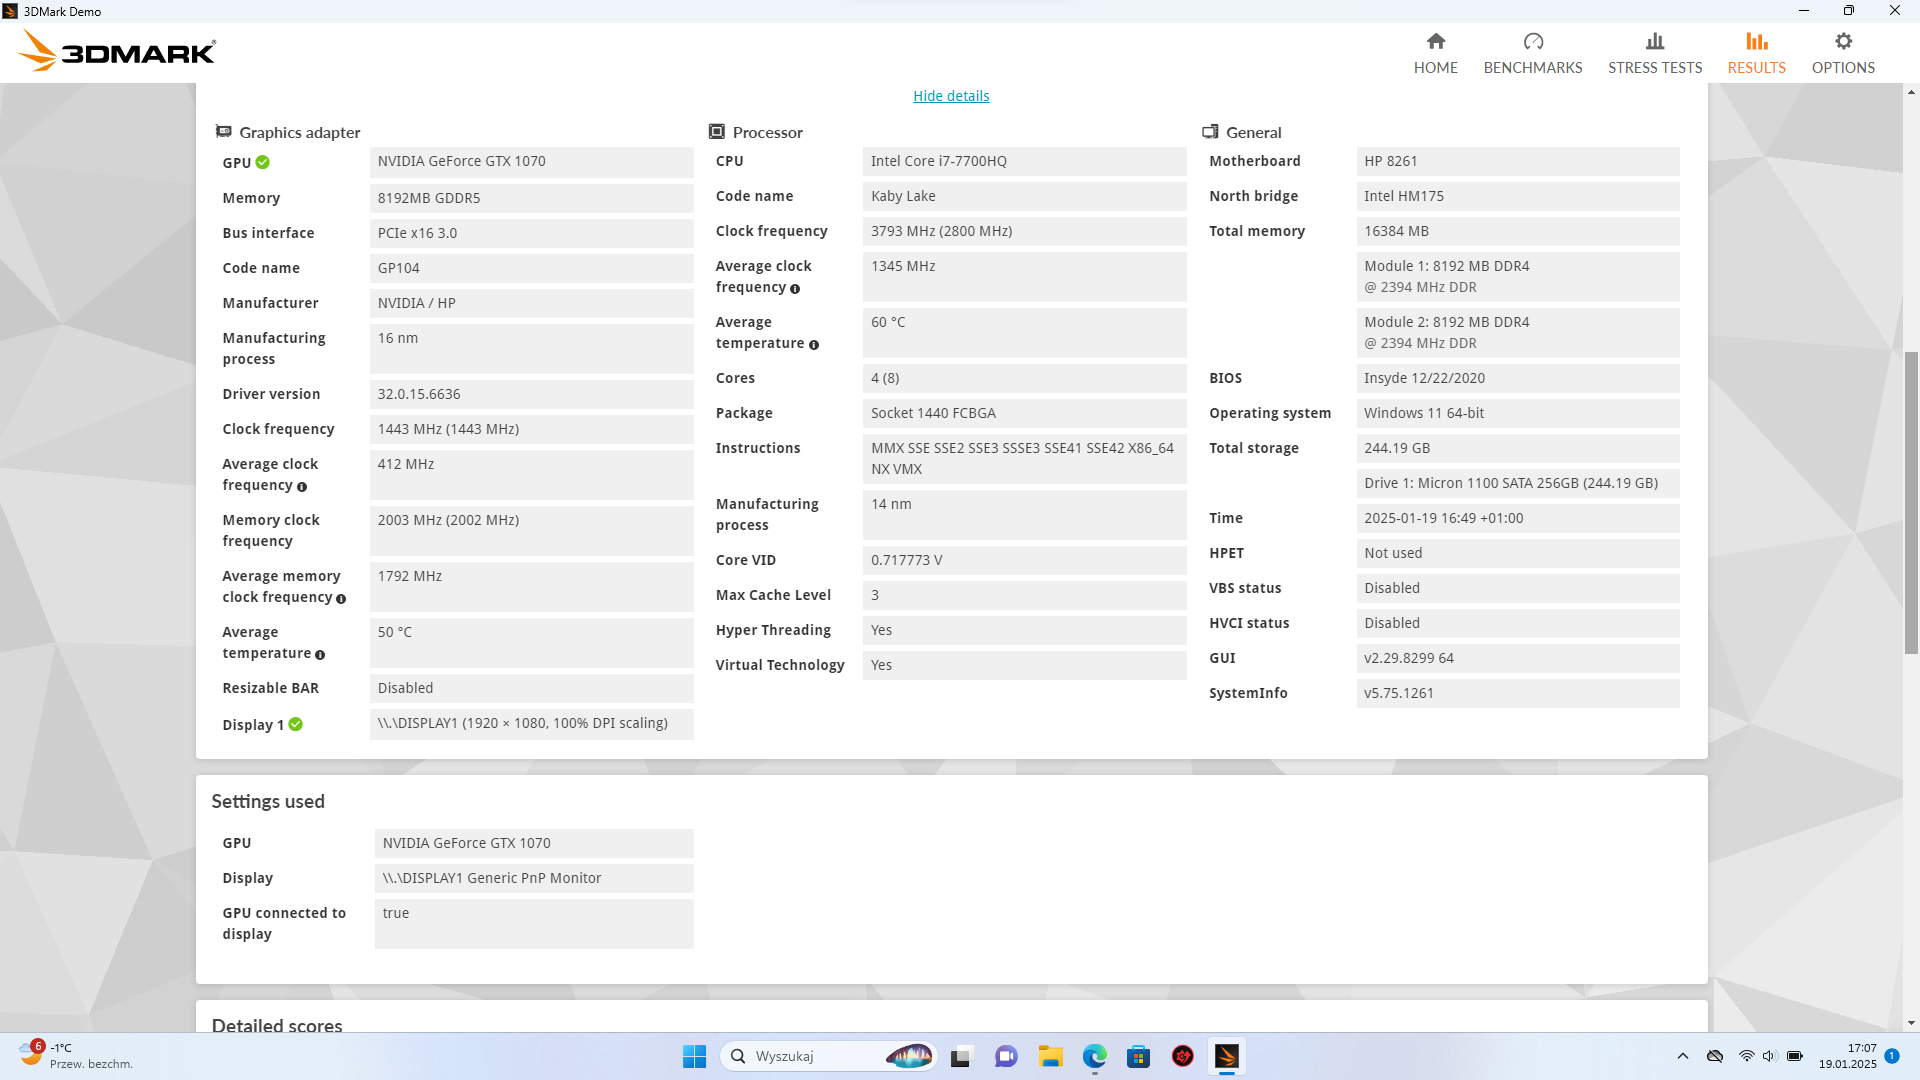This screenshot has height=1080, width=1920.
Task: Select the RESULTS tab
Action: [x=1756, y=53]
